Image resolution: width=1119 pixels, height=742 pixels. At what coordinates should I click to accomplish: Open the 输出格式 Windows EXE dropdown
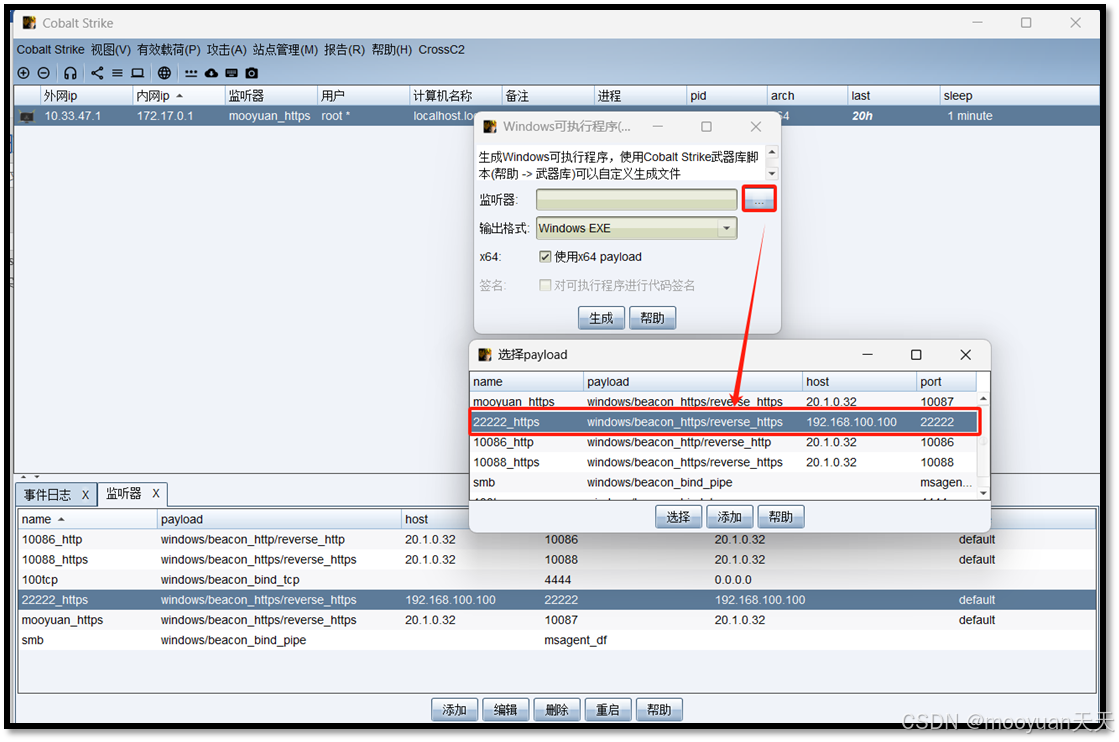pyautogui.click(x=637, y=228)
